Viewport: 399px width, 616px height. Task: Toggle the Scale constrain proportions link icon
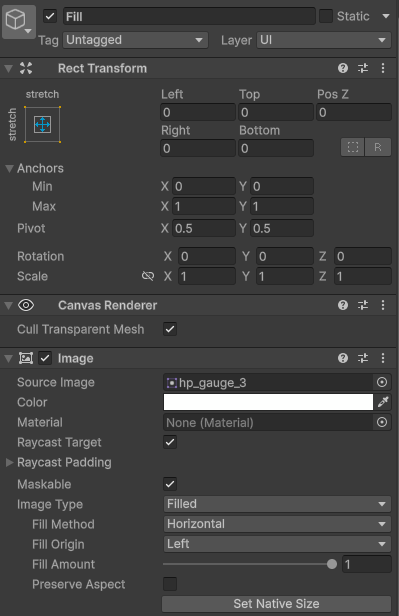tap(148, 276)
